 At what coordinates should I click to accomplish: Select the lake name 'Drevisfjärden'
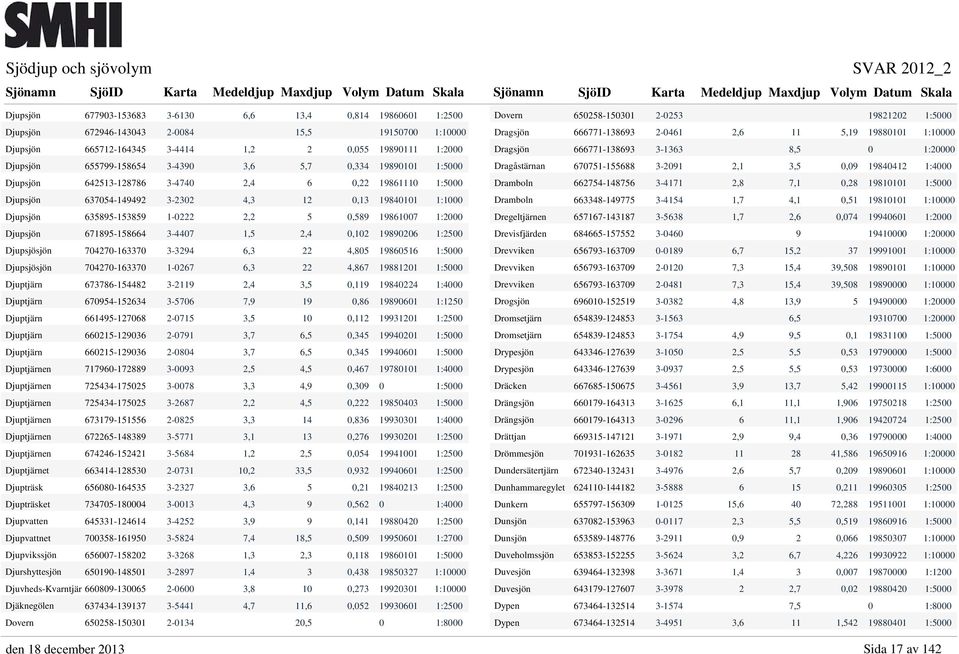[520, 234]
